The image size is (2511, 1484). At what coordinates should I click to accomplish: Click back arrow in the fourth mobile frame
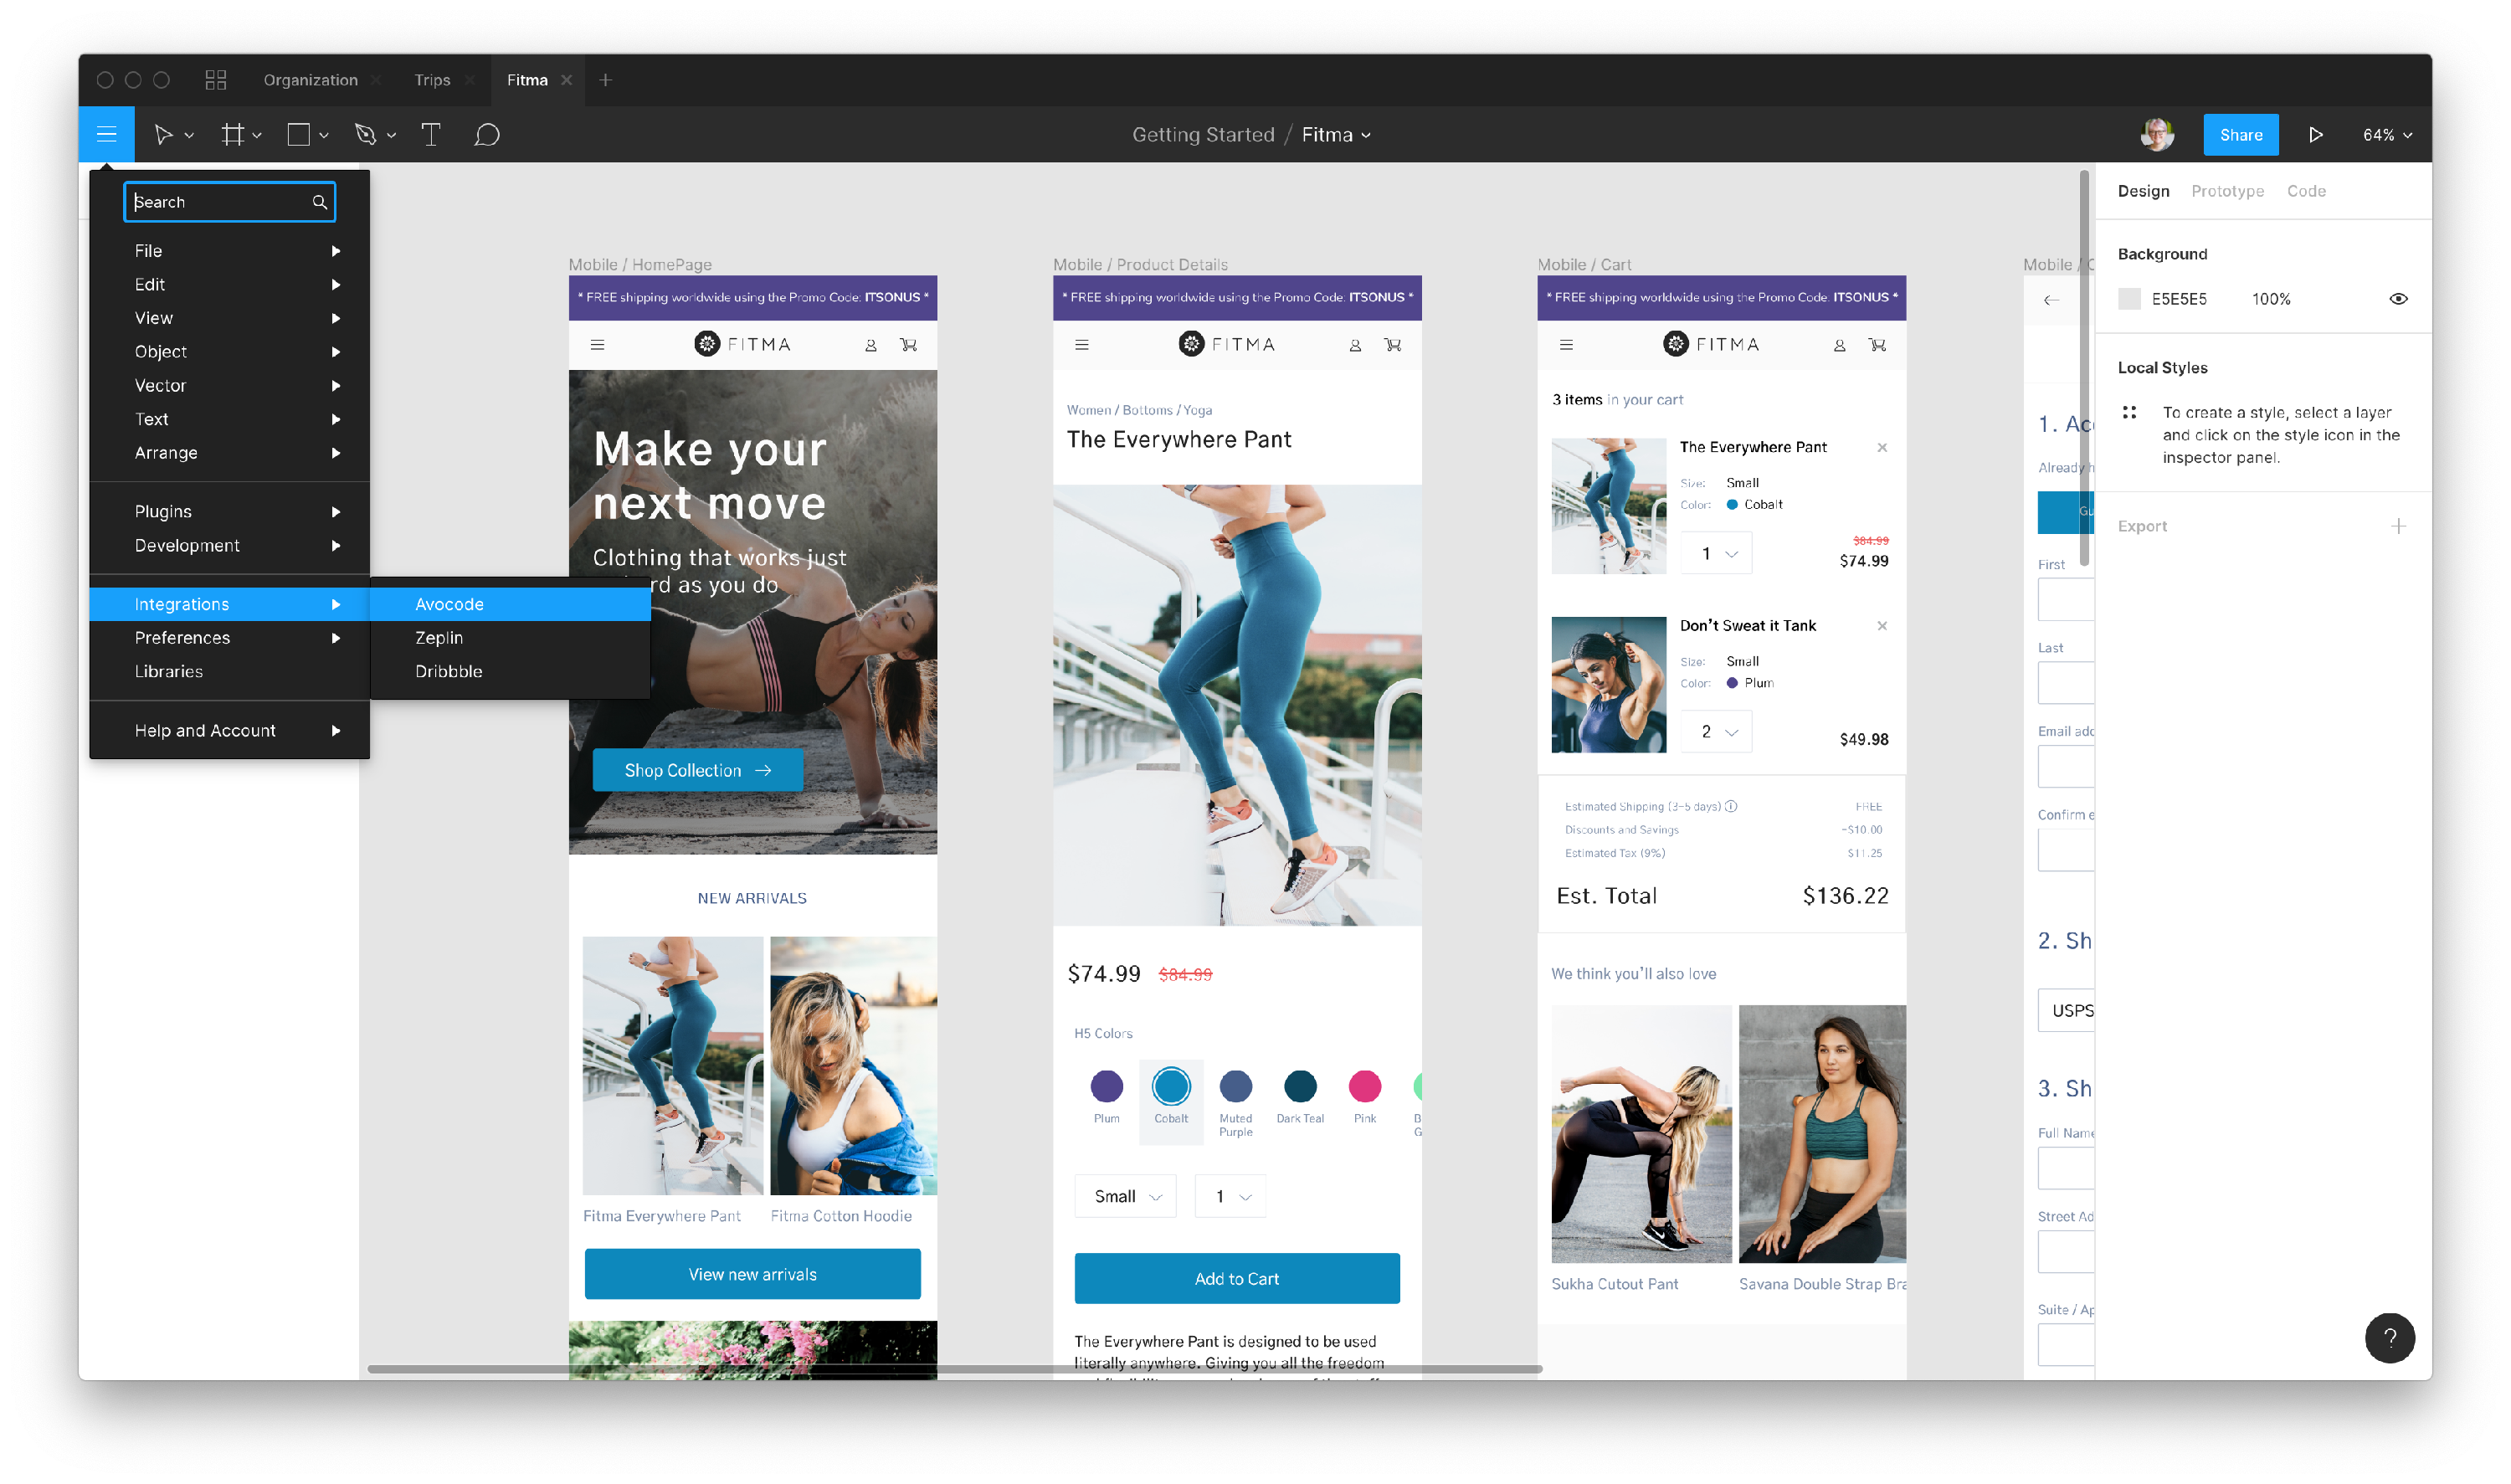click(2051, 300)
